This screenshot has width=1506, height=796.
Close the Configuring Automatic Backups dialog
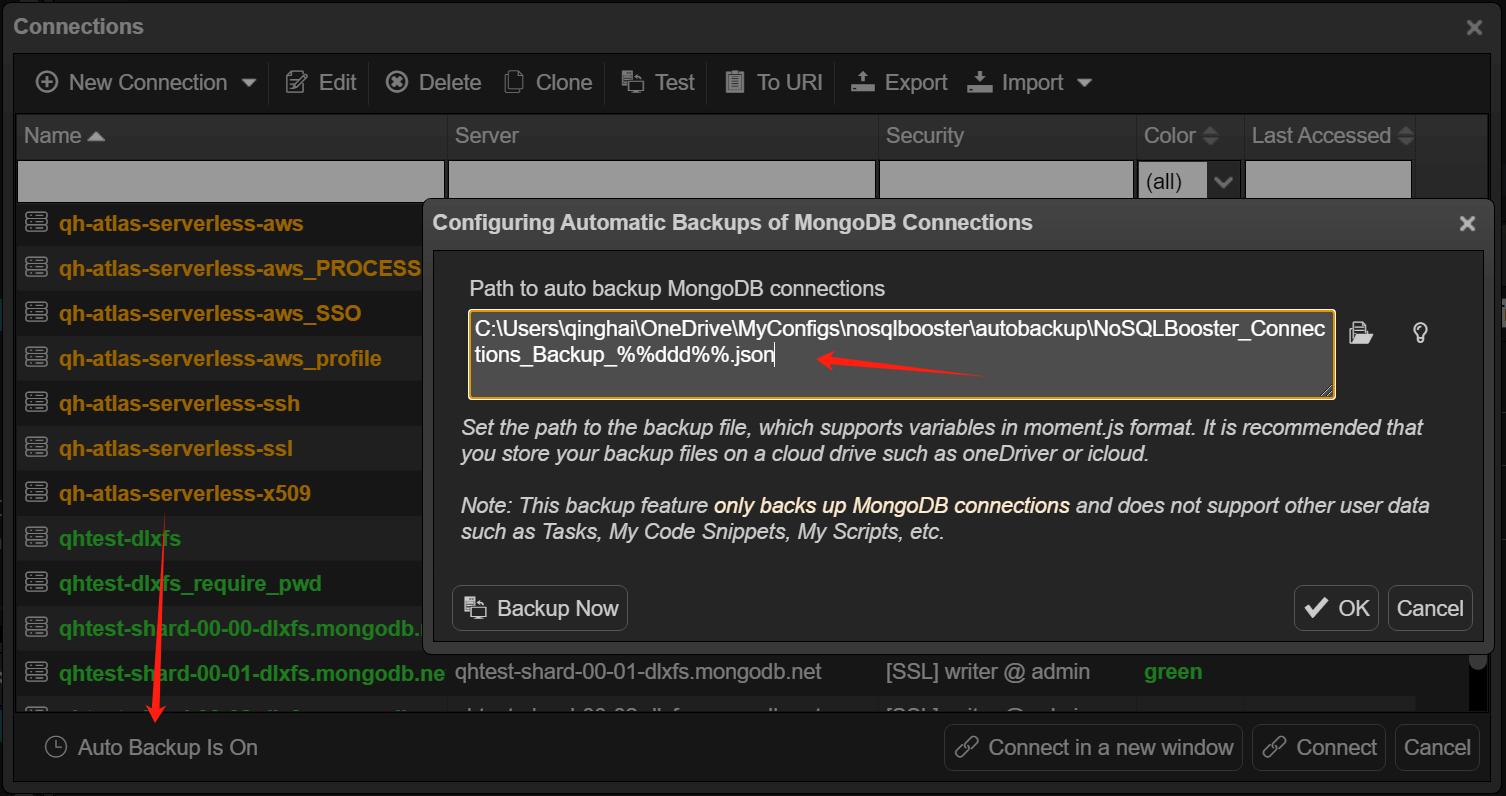click(1467, 224)
